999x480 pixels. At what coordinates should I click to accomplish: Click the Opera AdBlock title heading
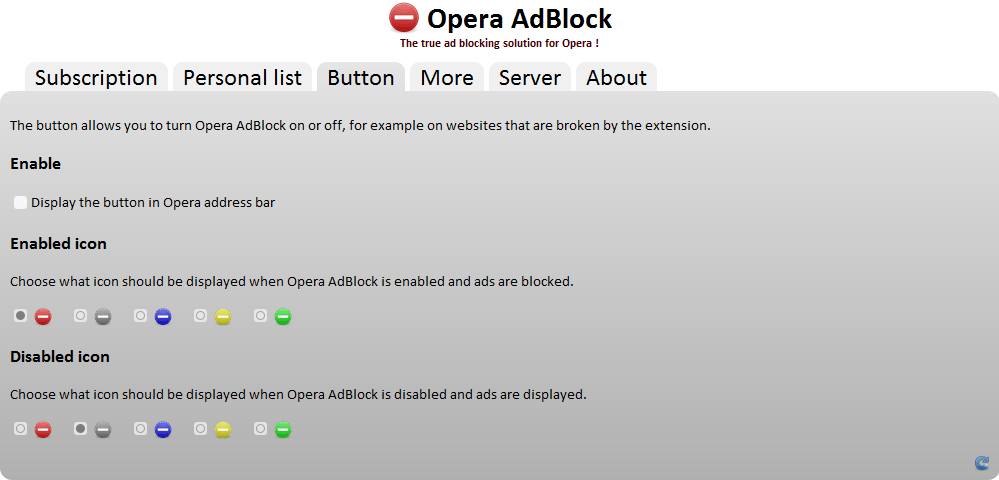click(x=519, y=19)
